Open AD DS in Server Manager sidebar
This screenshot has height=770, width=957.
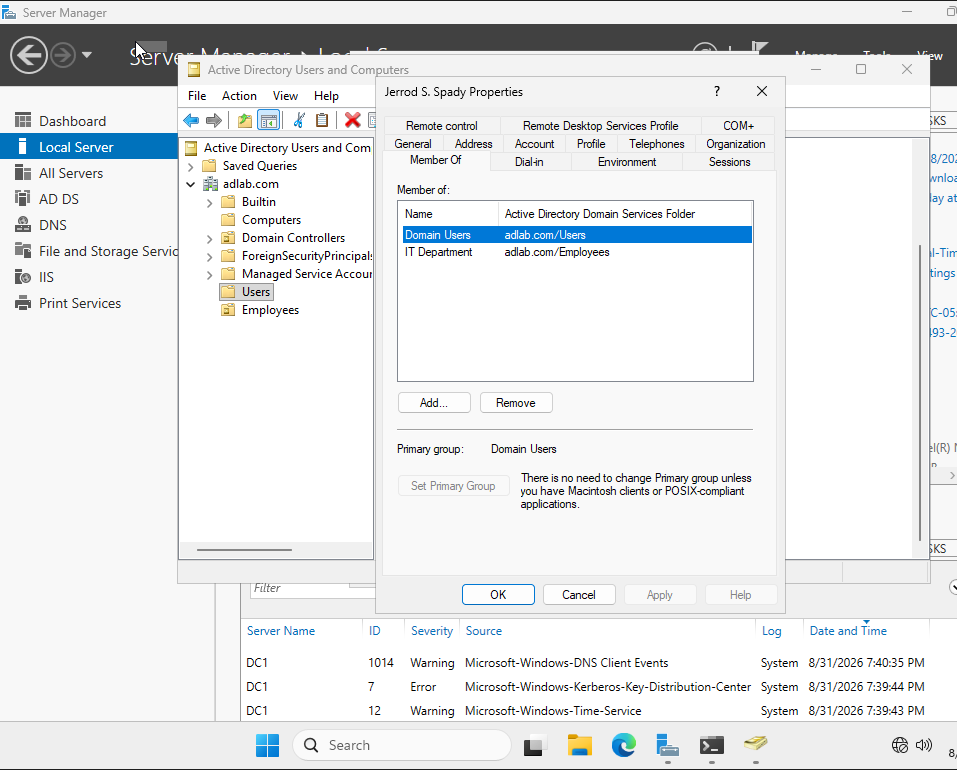click(x=59, y=199)
